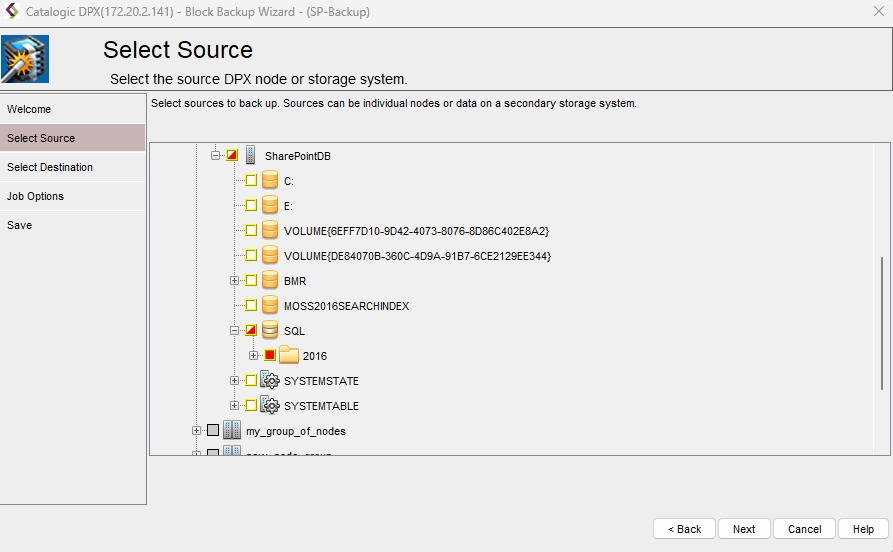Click the Cancel button
Screen dimensions: 893x552
[804, 529]
